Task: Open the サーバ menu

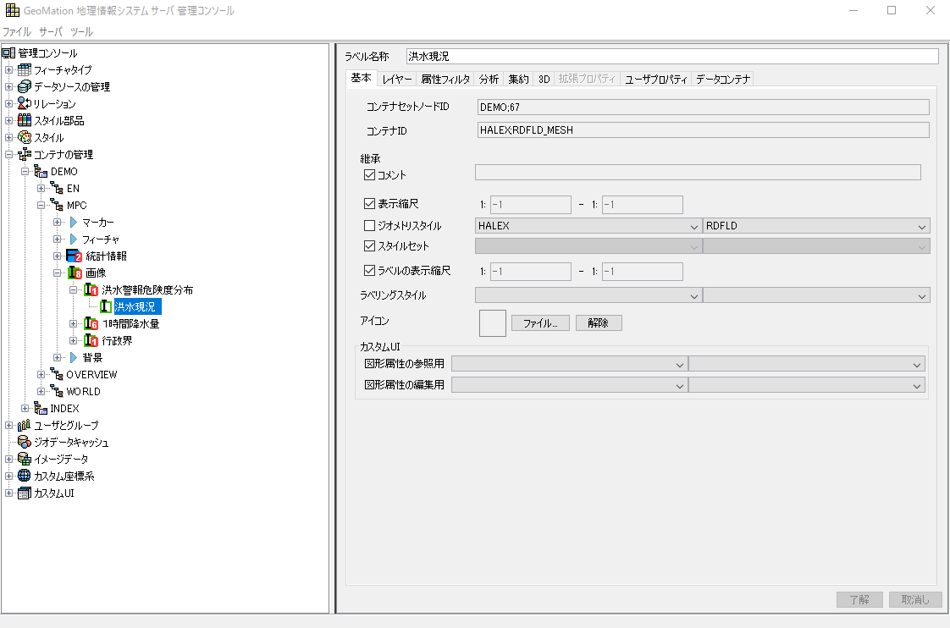Action: tap(50, 32)
